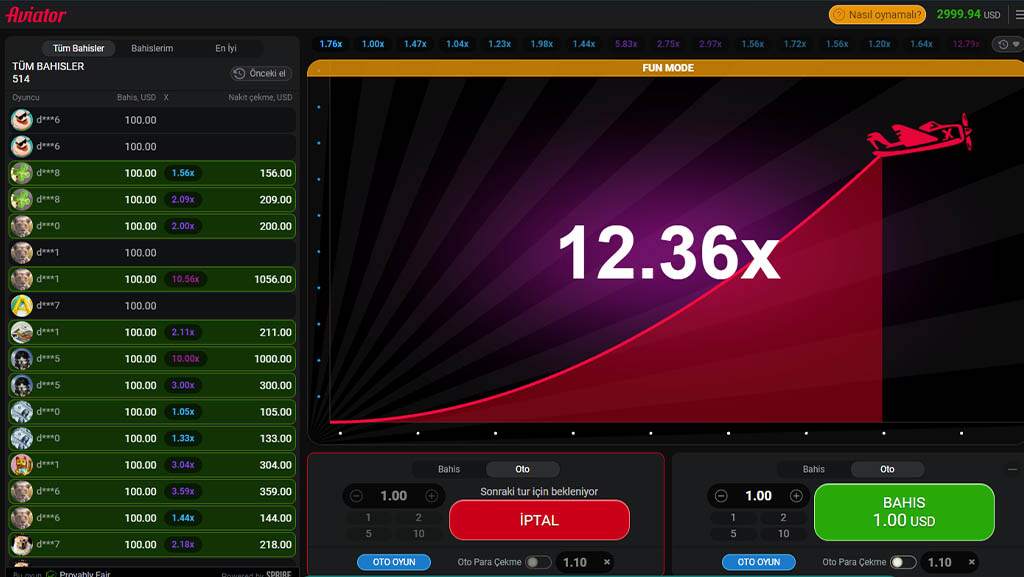
Task: Open the hamburger menu at top right
Action: click(x=1018, y=15)
